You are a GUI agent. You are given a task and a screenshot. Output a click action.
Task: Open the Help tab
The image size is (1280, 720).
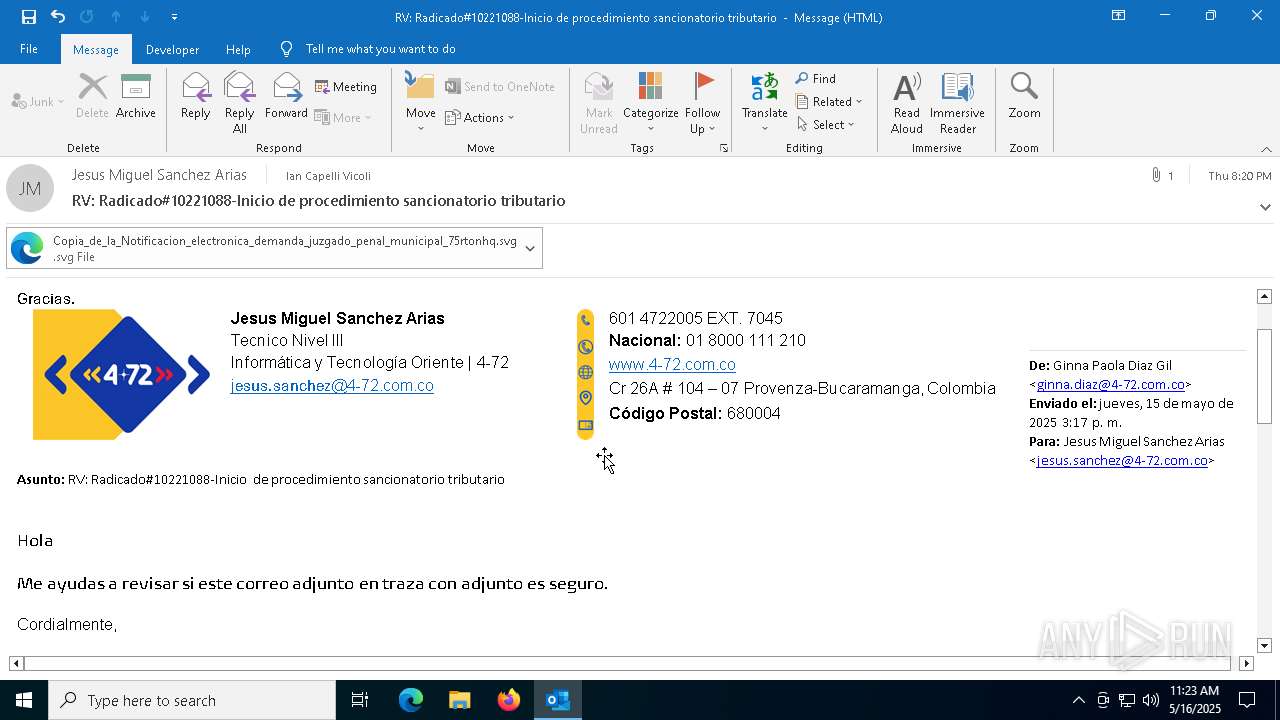click(238, 49)
